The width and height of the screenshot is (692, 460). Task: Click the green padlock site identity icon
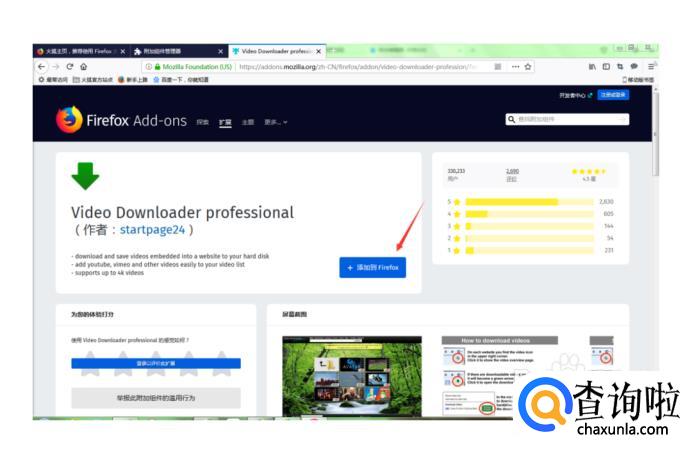coord(158,67)
